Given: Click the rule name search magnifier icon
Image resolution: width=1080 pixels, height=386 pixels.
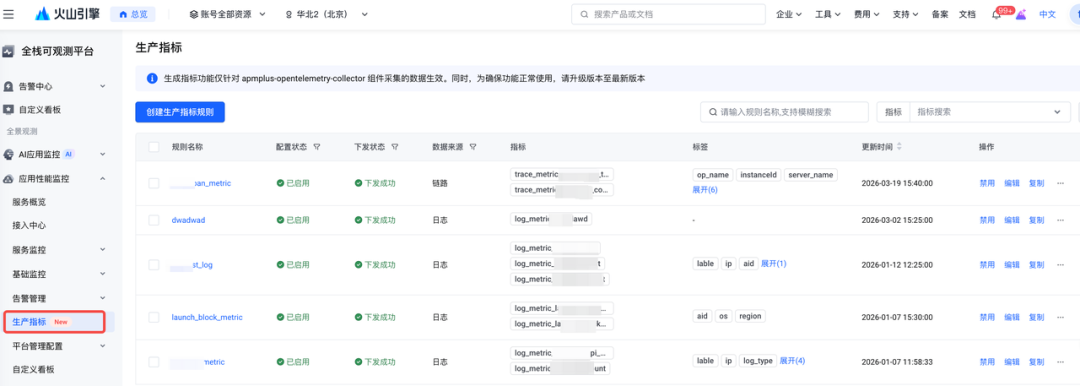Looking at the screenshot, I should [712, 112].
